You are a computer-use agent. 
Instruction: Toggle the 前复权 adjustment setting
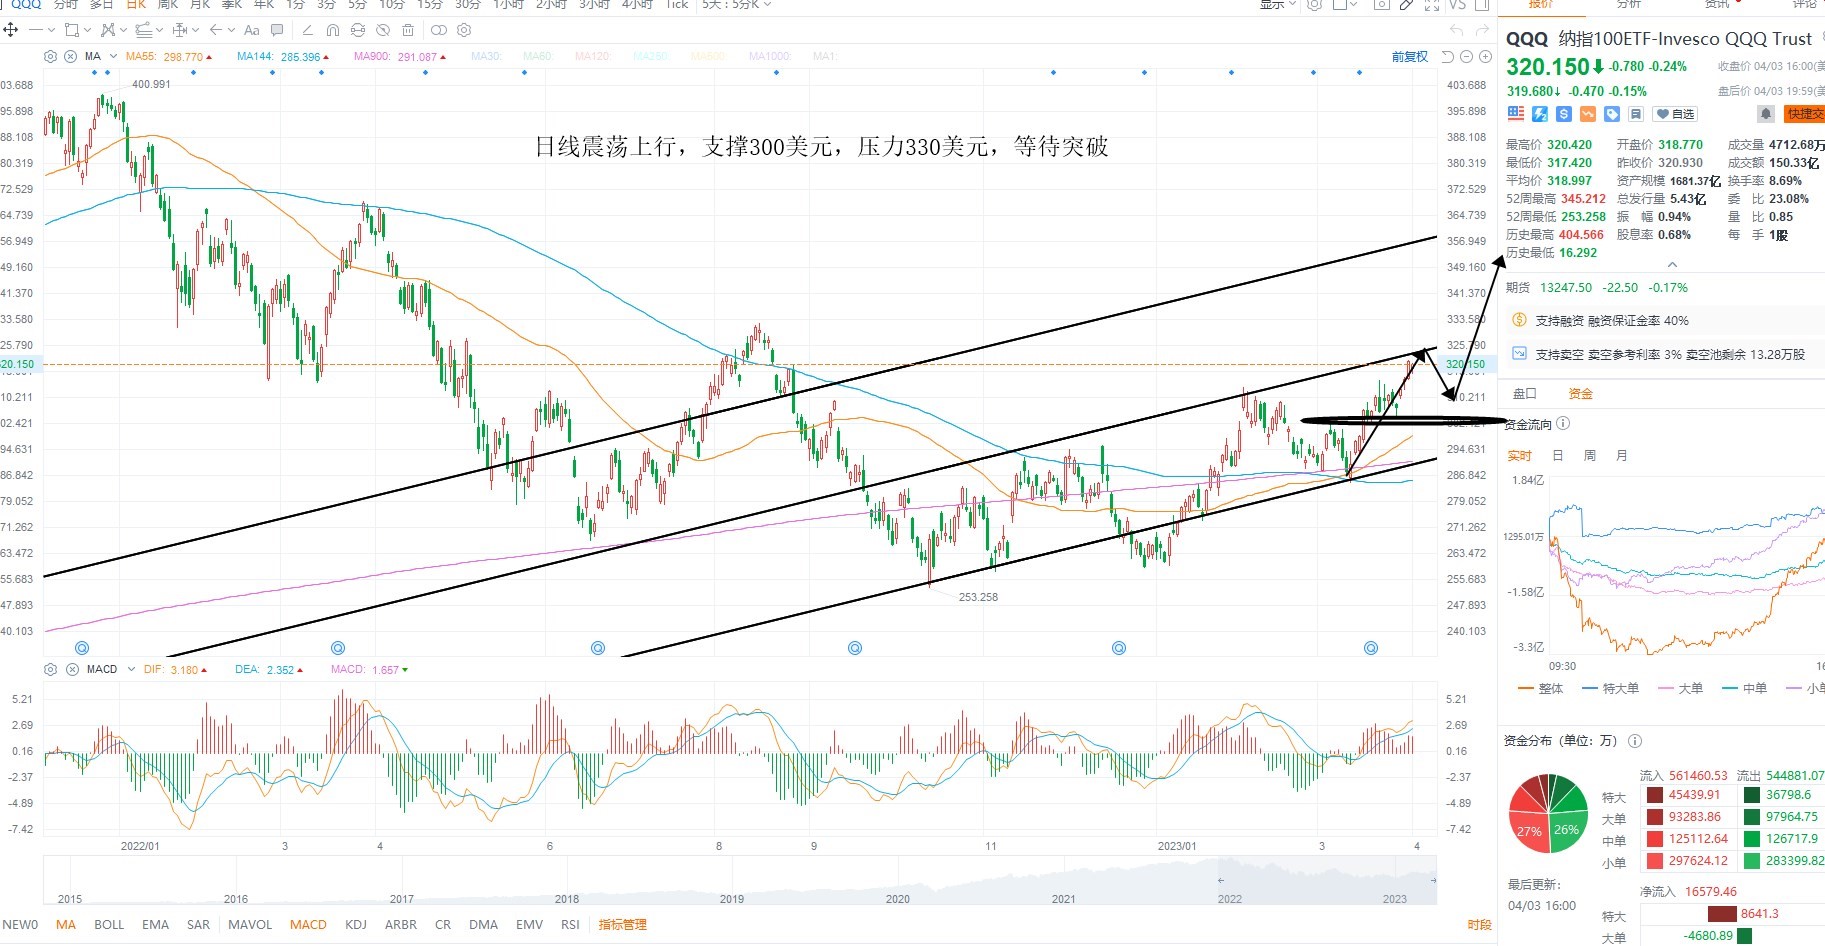coord(1409,57)
